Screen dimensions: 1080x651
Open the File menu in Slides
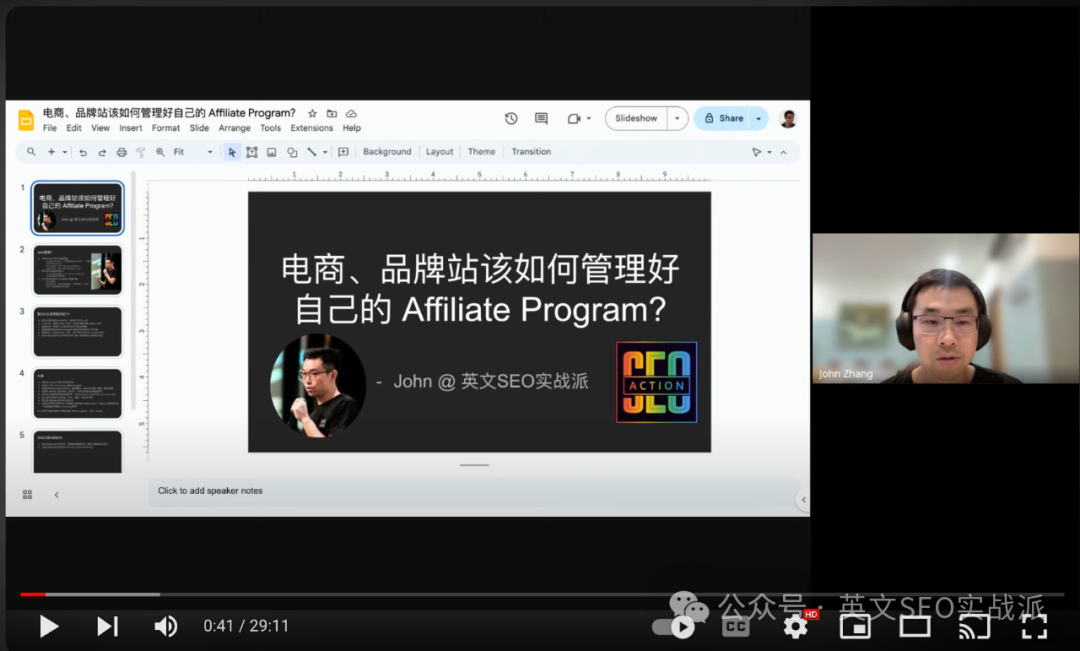pyautogui.click(x=50, y=128)
